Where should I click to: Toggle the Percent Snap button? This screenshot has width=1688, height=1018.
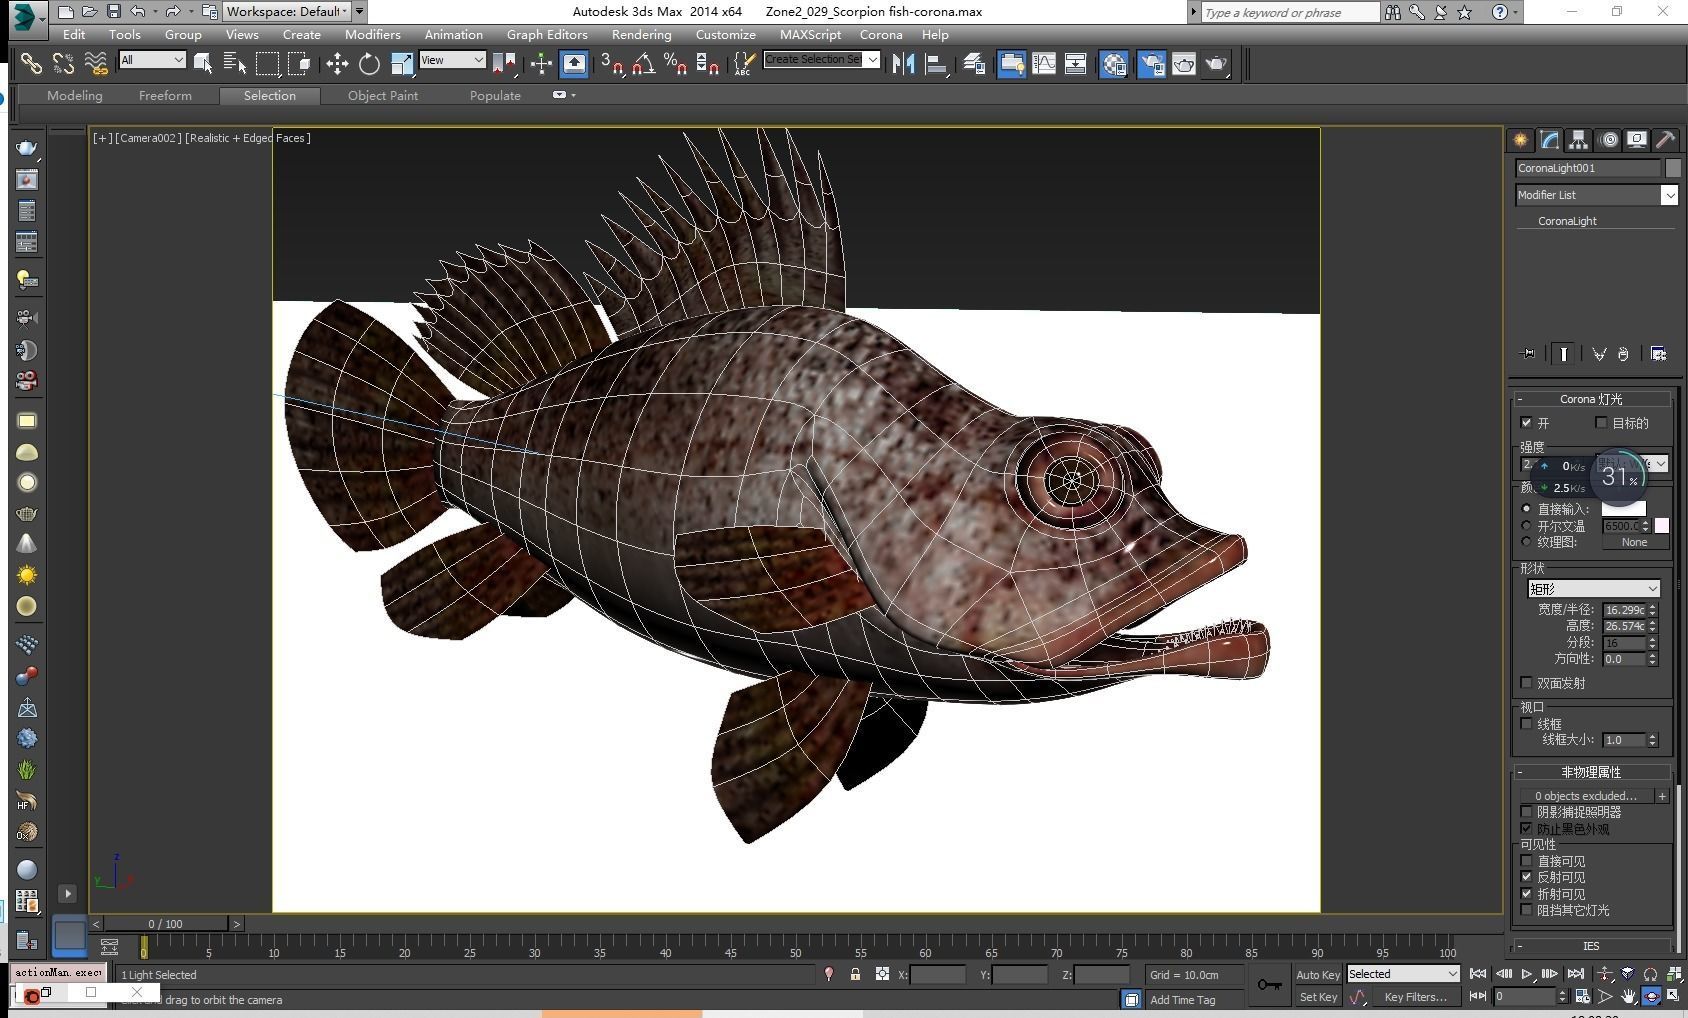coord(676,64)
